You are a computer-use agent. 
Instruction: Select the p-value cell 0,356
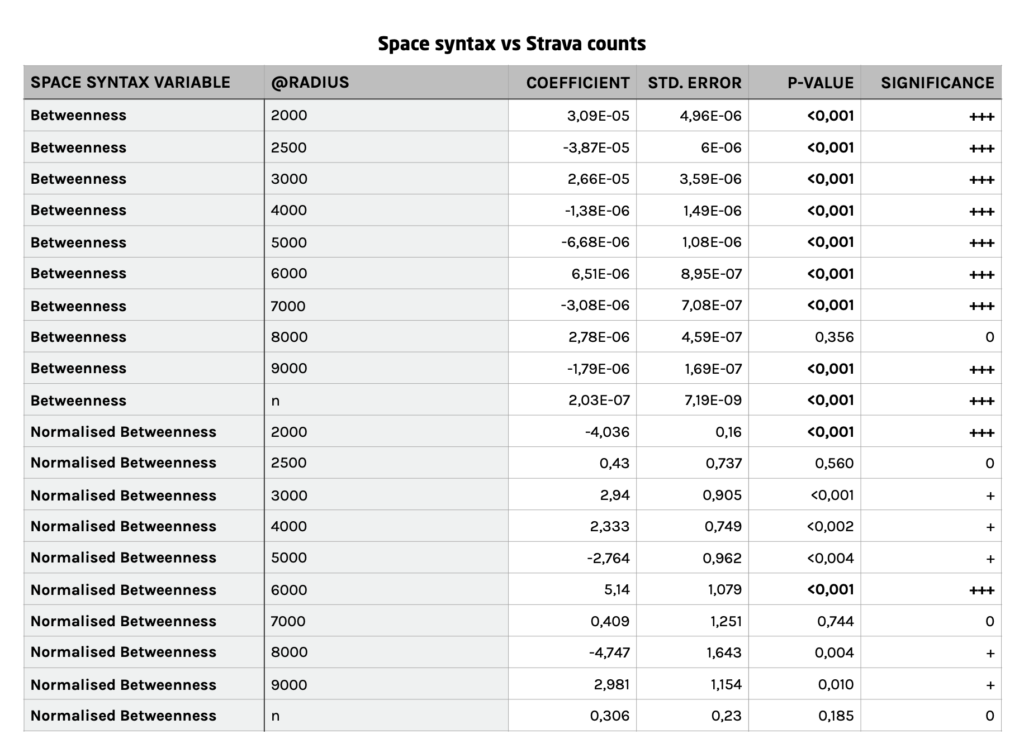pyautogui.click(x=834, y=337)
